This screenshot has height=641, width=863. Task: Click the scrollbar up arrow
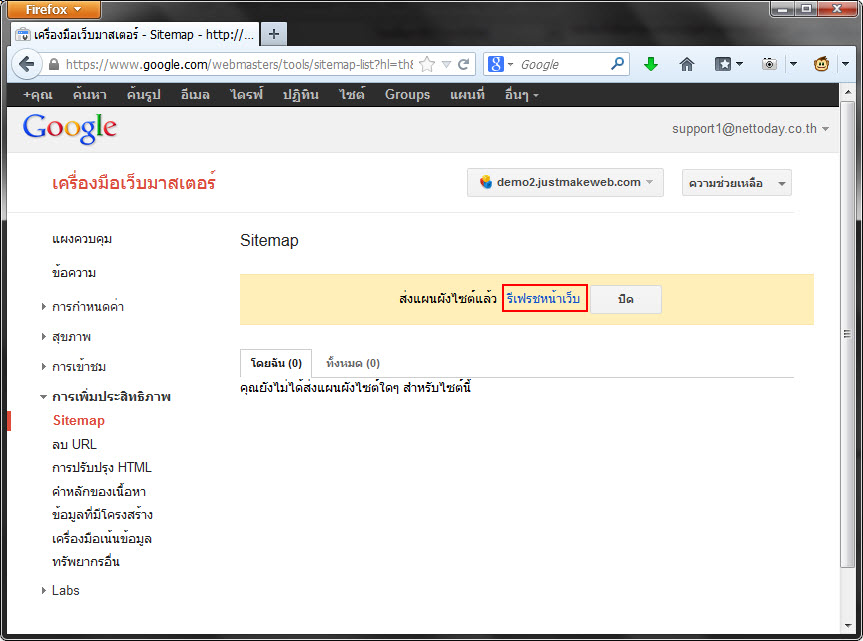(848, 92)
